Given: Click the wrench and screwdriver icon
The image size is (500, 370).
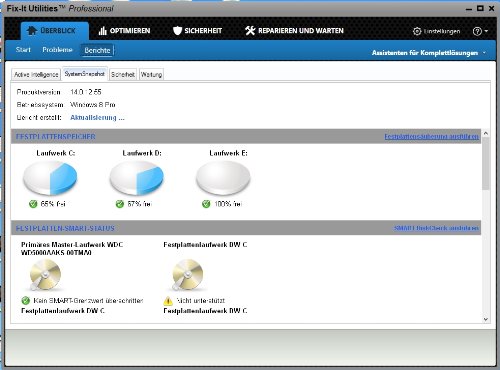Looking at the screenshot, I should pyautogui.click(x=250, y=31).
